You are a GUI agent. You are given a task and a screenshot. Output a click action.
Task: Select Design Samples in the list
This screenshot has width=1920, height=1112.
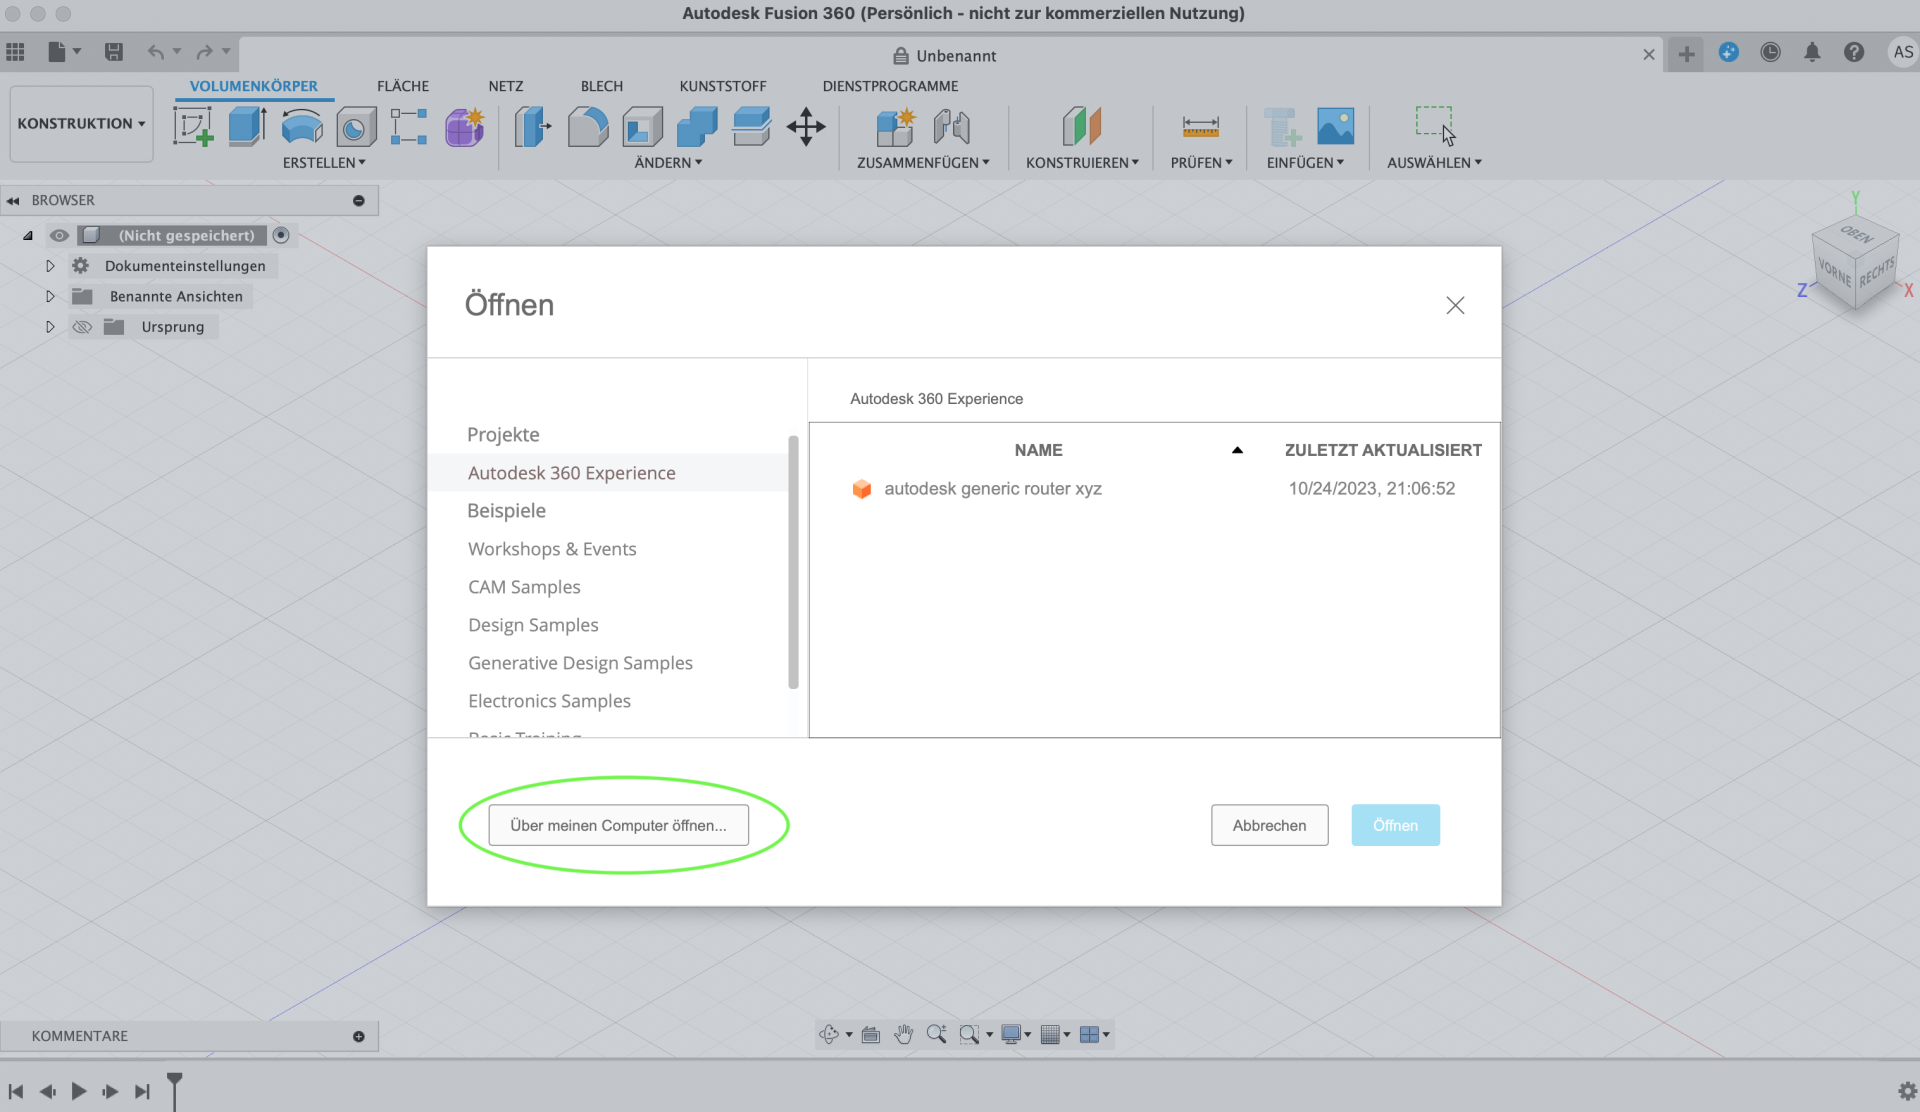533,625
